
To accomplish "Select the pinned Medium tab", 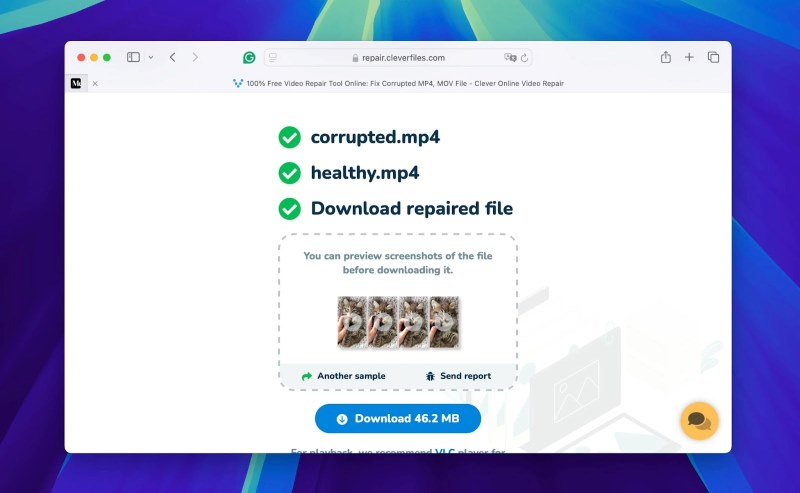I will tap(76, 83).
